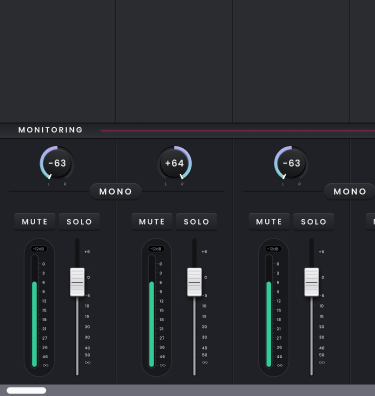The image size is (375, 396).
Task: Click the second channel peak level readout
Action: 156,249
